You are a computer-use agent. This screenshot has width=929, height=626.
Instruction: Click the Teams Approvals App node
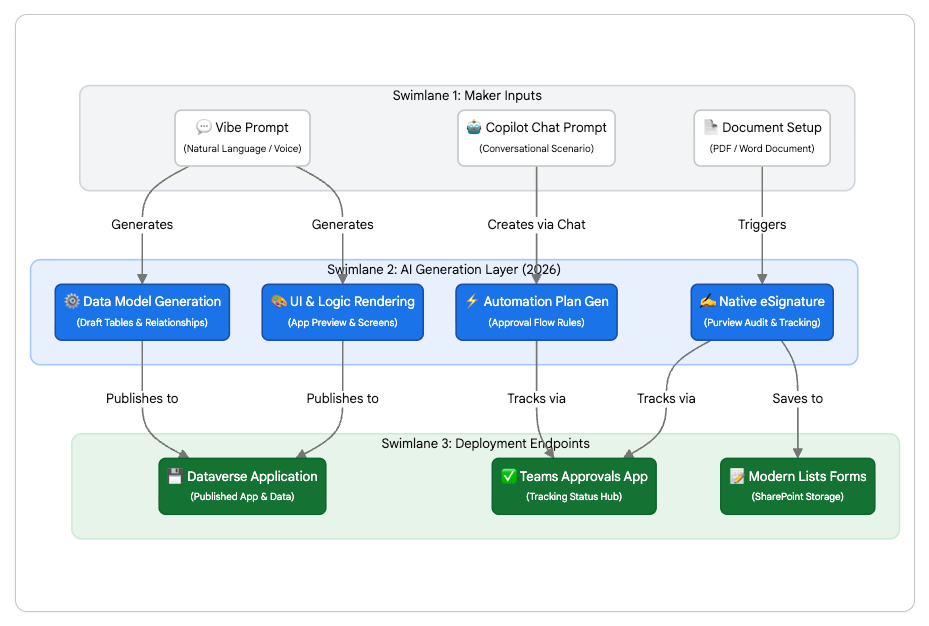[574, 486]
